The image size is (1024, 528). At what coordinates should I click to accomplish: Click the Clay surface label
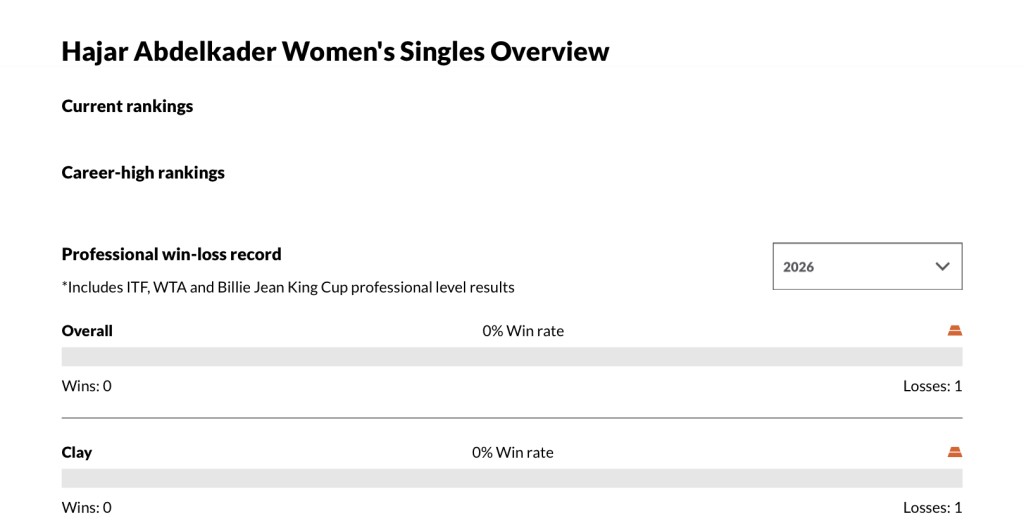point(77,452)
